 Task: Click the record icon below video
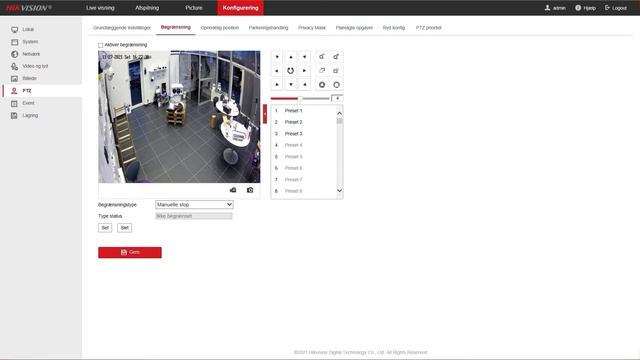tap(233, 190)
